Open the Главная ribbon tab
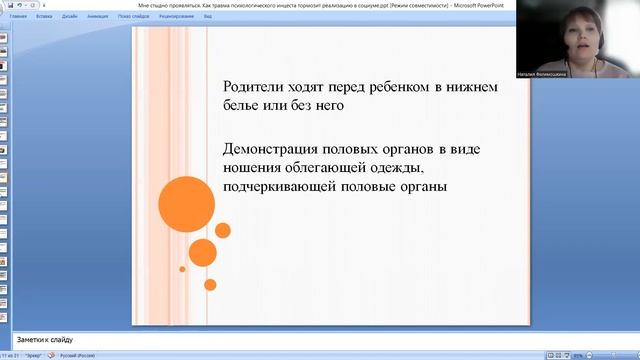 (x=18, y=16)
